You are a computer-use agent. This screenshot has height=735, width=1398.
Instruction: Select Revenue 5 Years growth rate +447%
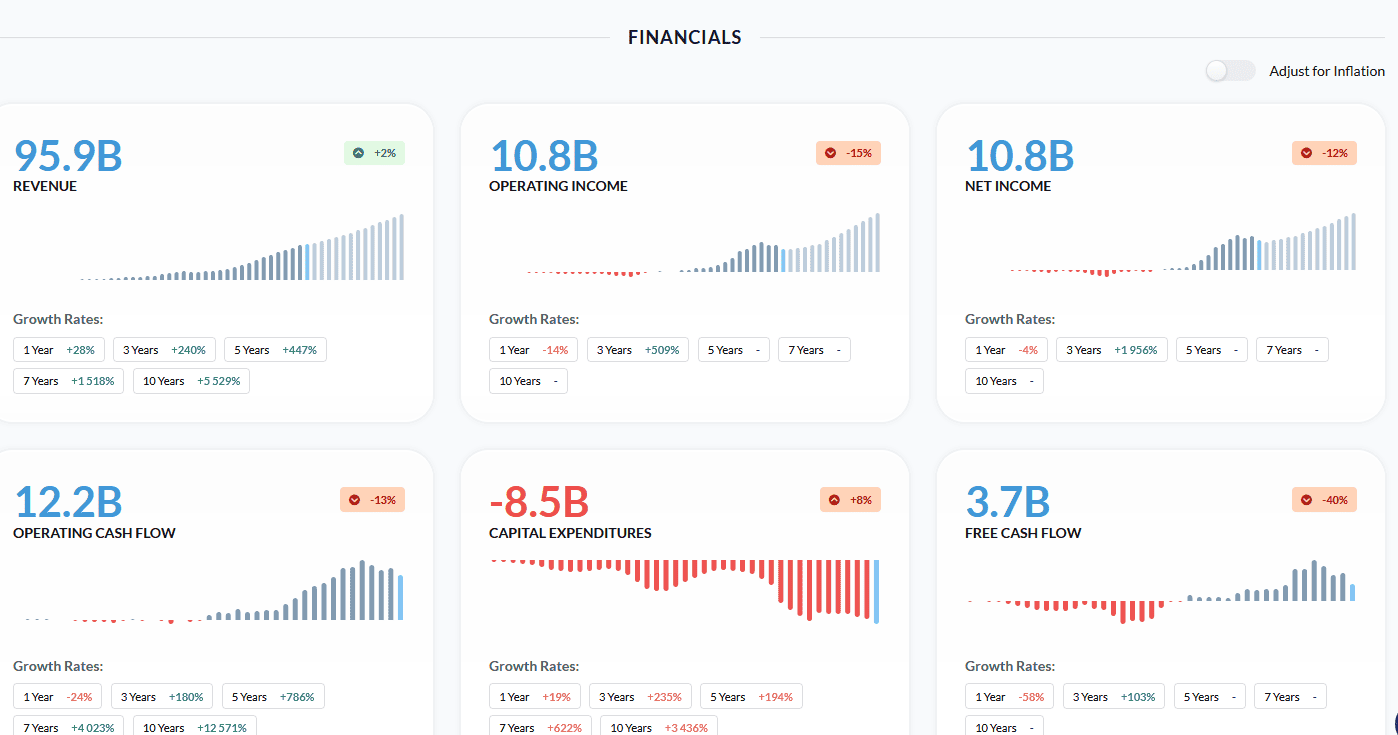tap(276, 350)
